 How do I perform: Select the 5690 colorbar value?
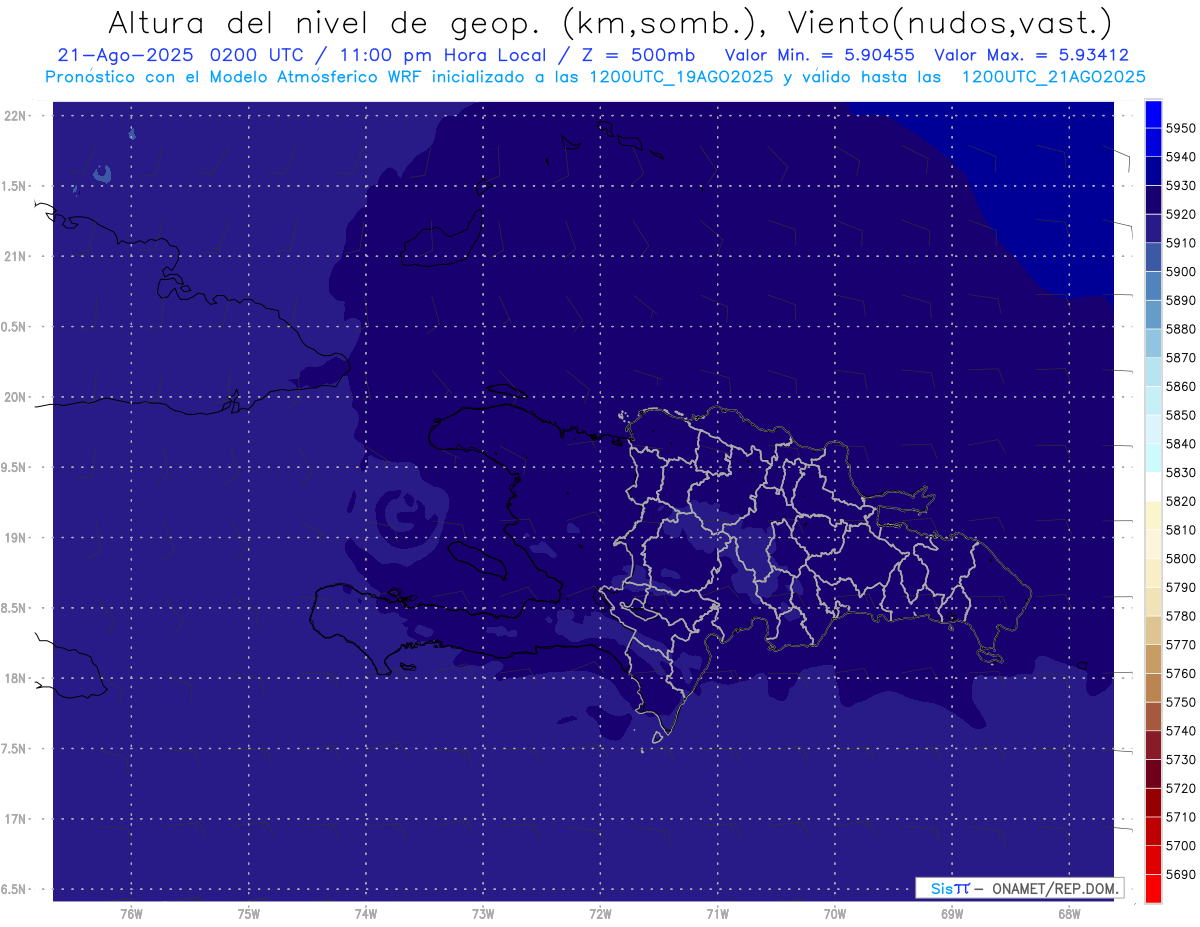(1181, 875)
